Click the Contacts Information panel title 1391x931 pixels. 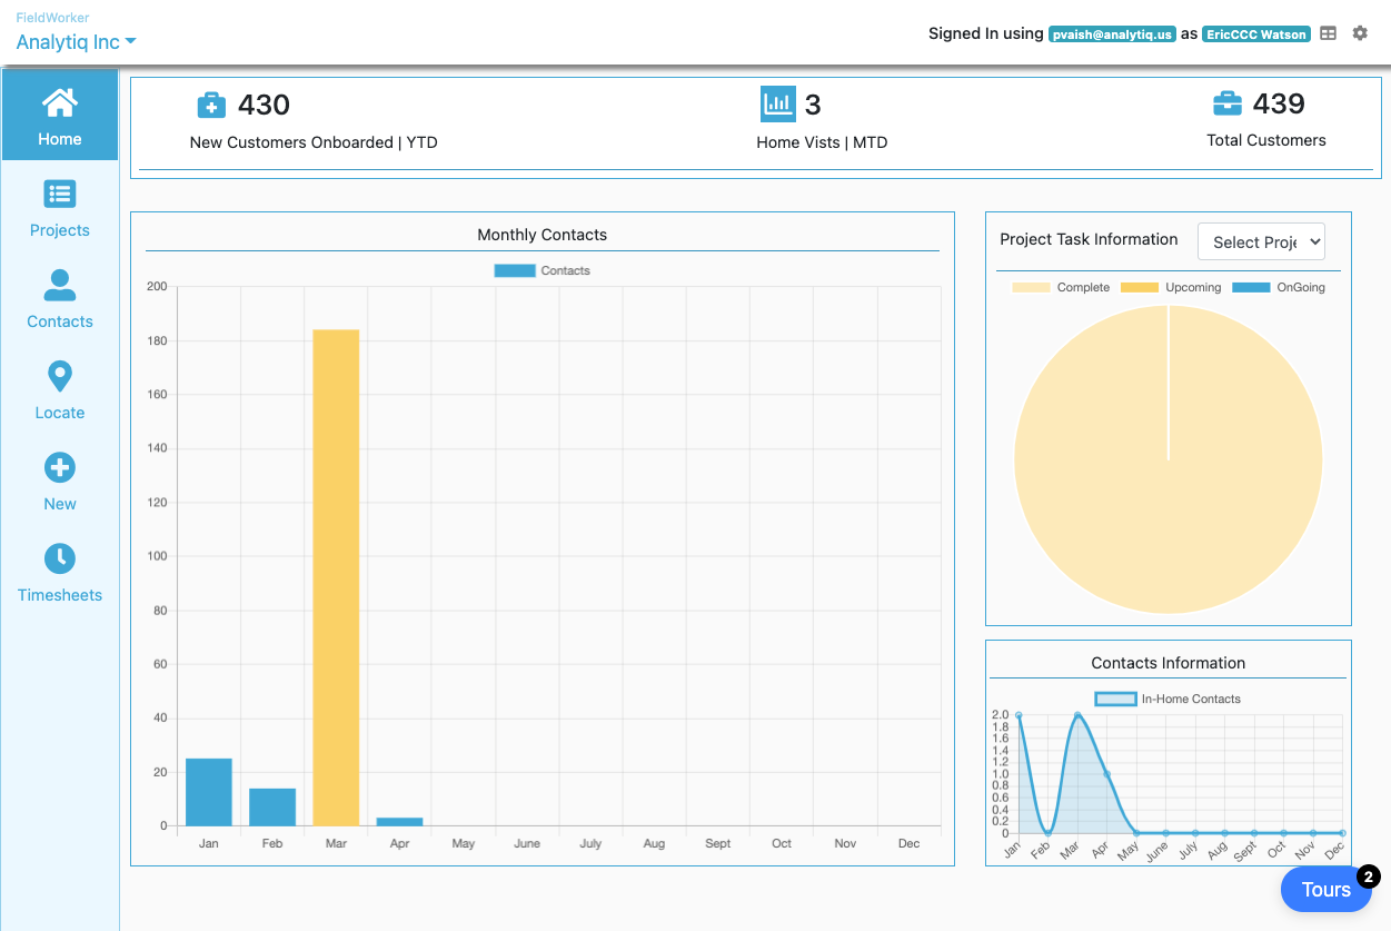(1168, 663)
